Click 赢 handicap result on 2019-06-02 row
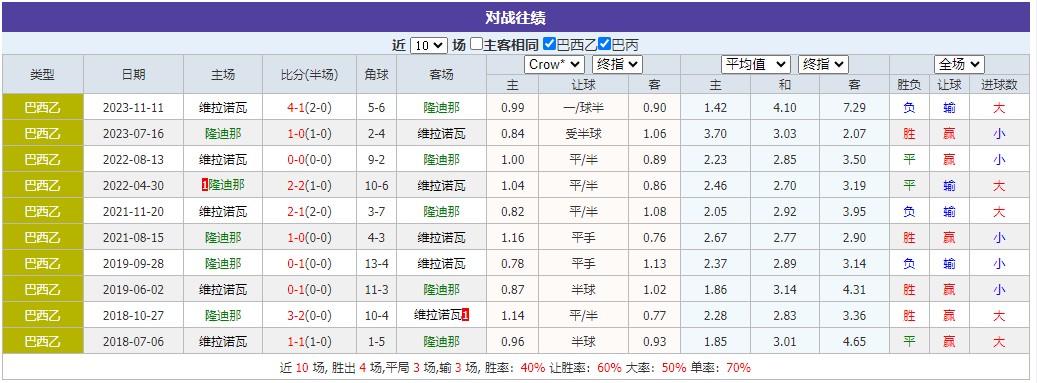This screenshot has height=383, width=1037. pyautogui.click(x=949, y=290)
